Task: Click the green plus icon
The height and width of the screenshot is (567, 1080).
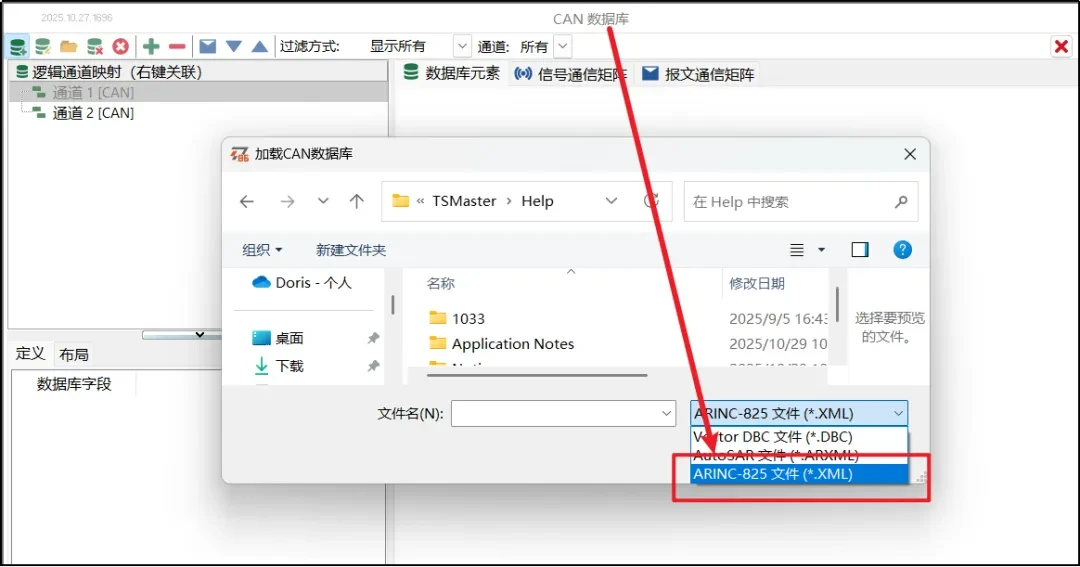Action: click(x=151, y=46)
